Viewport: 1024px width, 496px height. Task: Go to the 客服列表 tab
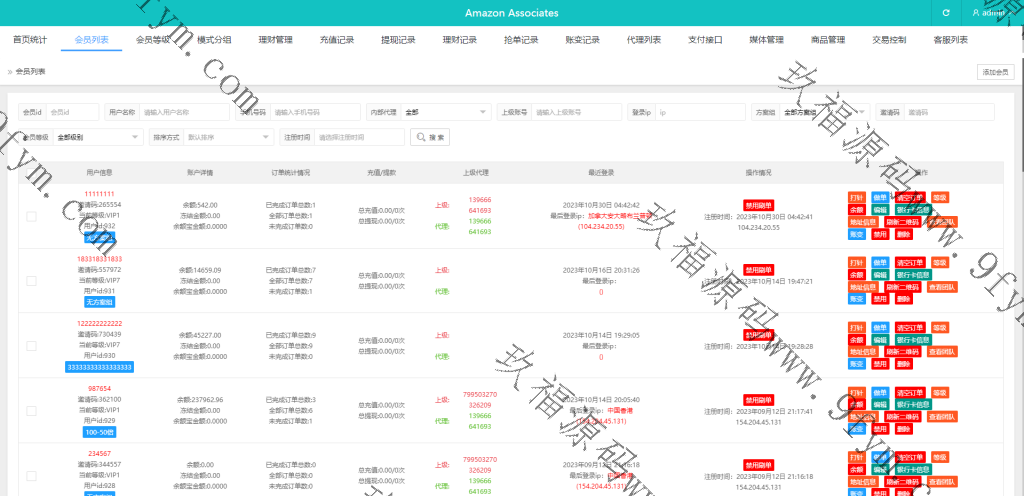click(950, 40)
